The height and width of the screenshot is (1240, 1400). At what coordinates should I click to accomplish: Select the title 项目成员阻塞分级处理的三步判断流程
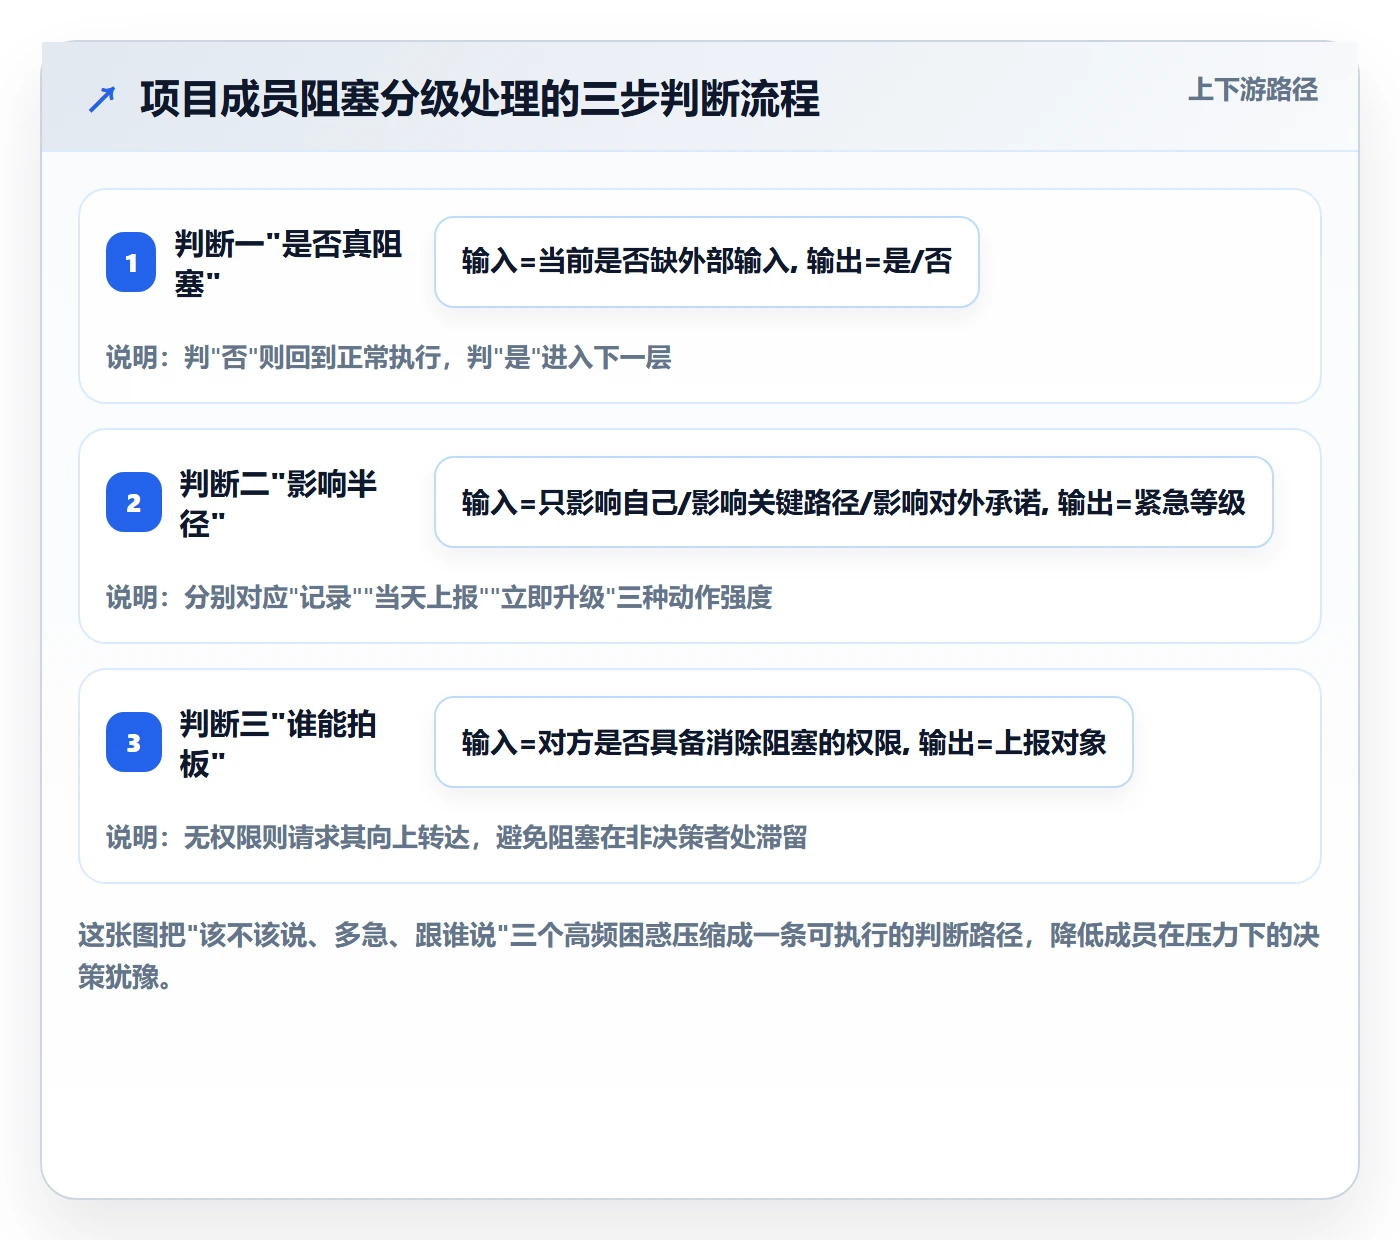click(480, 99)
